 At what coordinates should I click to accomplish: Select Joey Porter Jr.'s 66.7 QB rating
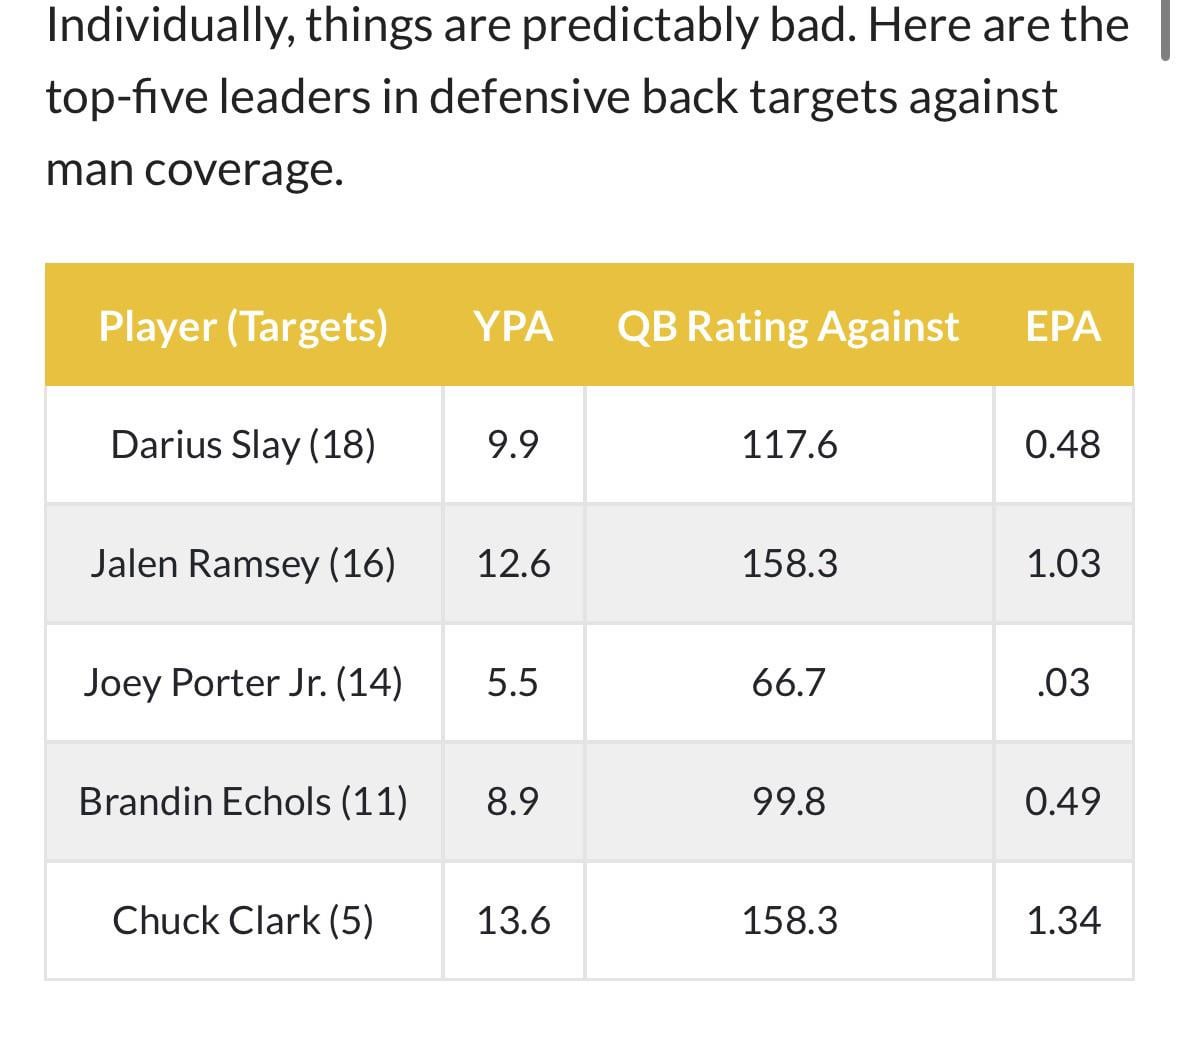[x=789, y=682]
